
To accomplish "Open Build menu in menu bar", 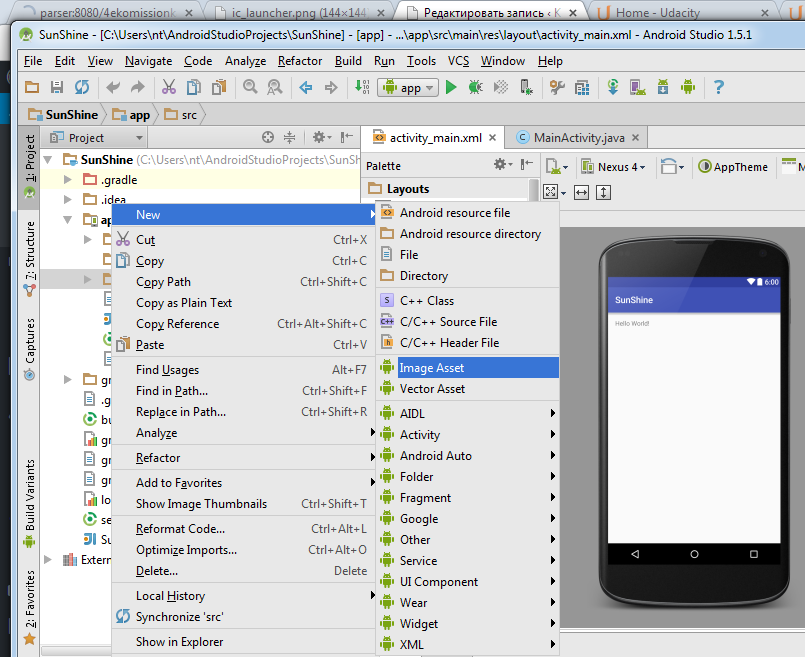I will click(x=348, y=61).
